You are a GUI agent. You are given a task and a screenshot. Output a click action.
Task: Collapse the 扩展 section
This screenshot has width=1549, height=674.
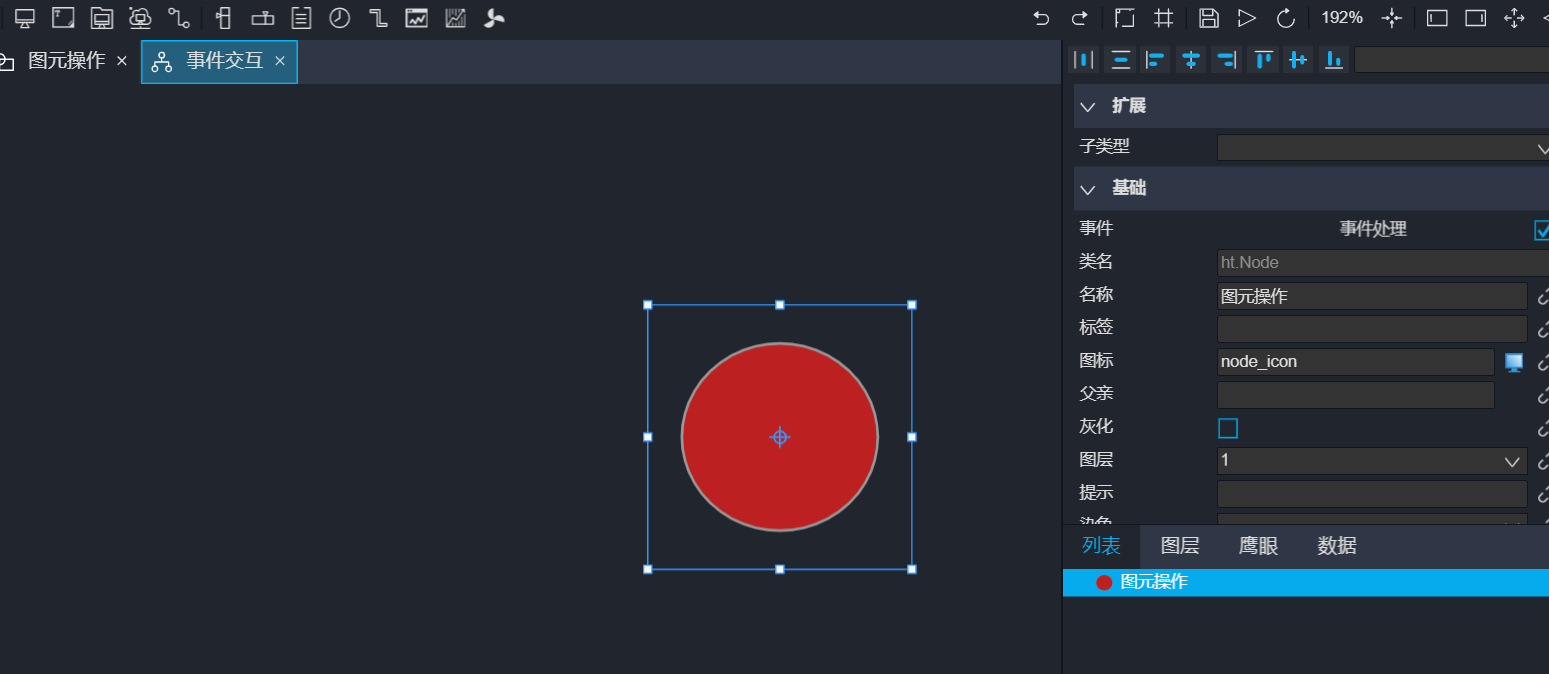[1088, 106]
